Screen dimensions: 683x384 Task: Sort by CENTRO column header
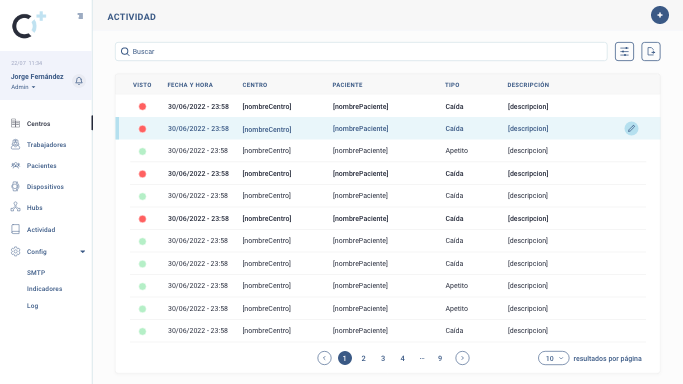[255, 85]
